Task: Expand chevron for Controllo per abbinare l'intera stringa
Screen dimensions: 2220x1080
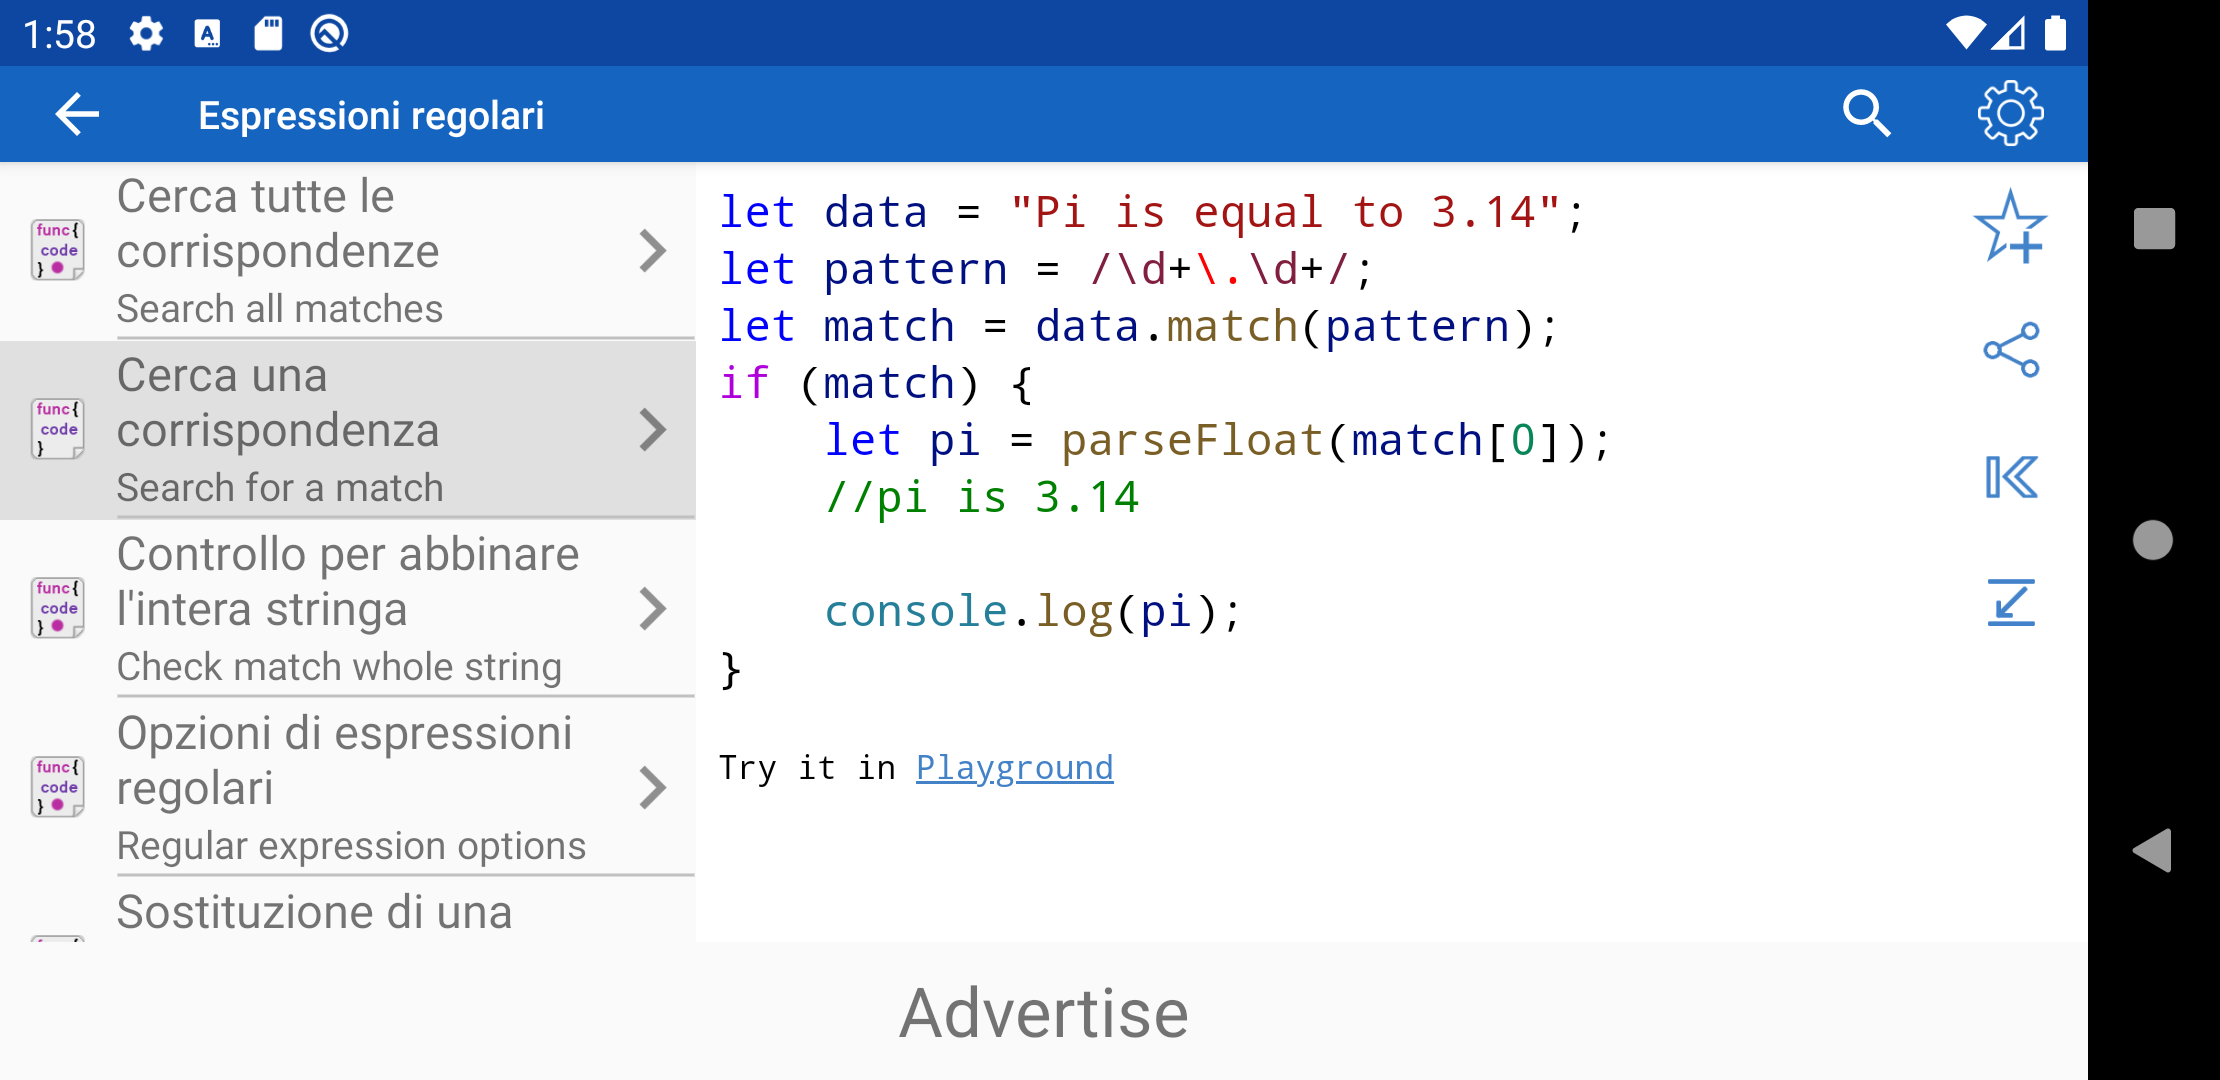Action: click(653, 609)
